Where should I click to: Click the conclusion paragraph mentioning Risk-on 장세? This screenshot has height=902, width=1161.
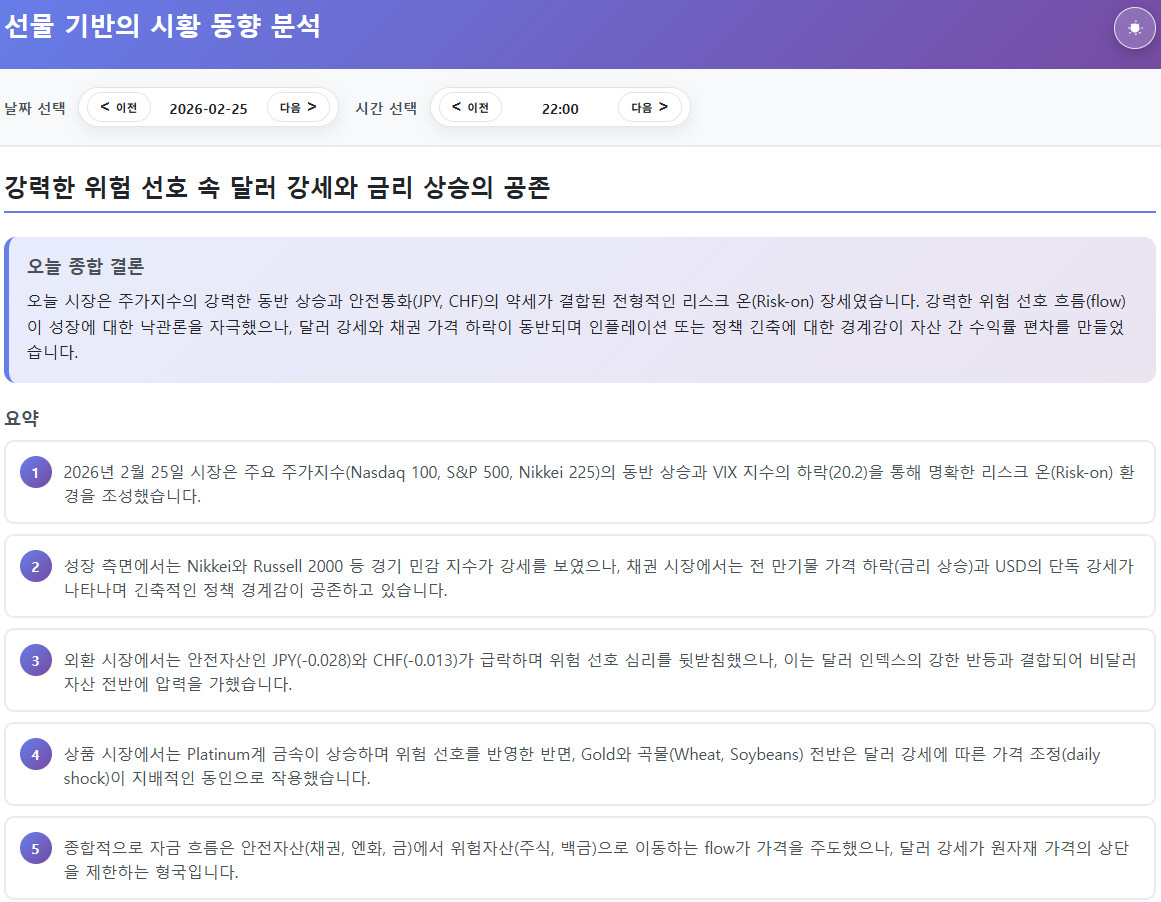(x=578, y=326)
